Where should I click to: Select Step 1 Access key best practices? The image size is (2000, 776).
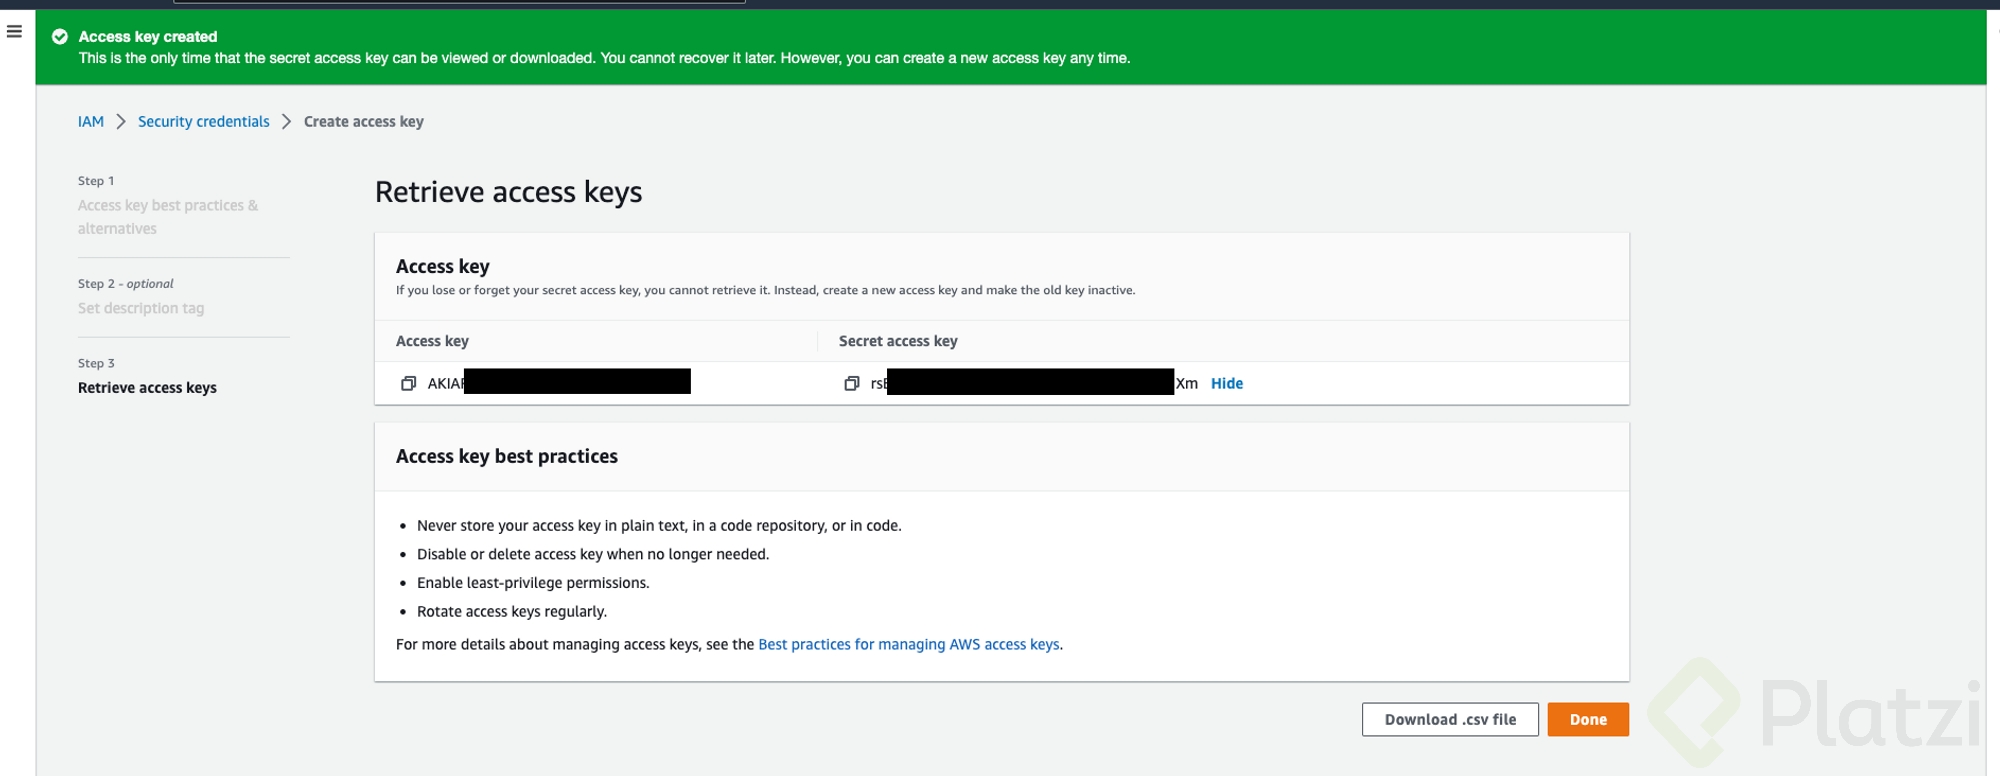pos(168,217)
